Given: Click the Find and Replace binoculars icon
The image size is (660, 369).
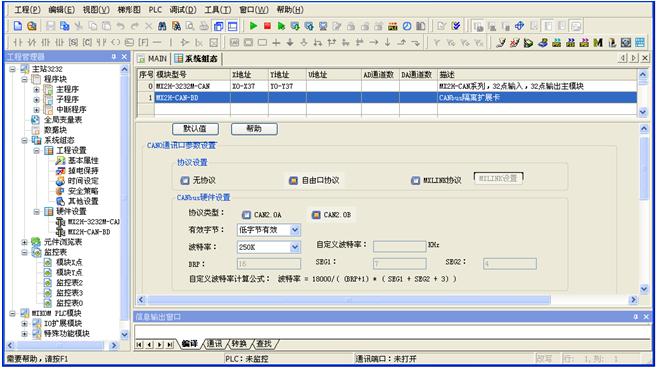Looking at the screenshot, I should click(x=176, y=26).
